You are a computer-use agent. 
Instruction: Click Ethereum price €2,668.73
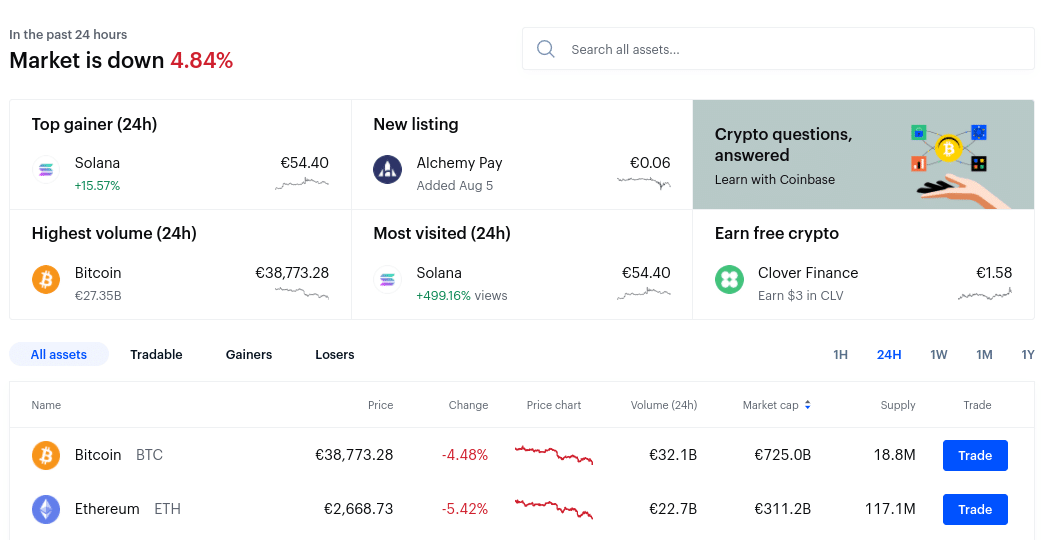tap(358, 509)
